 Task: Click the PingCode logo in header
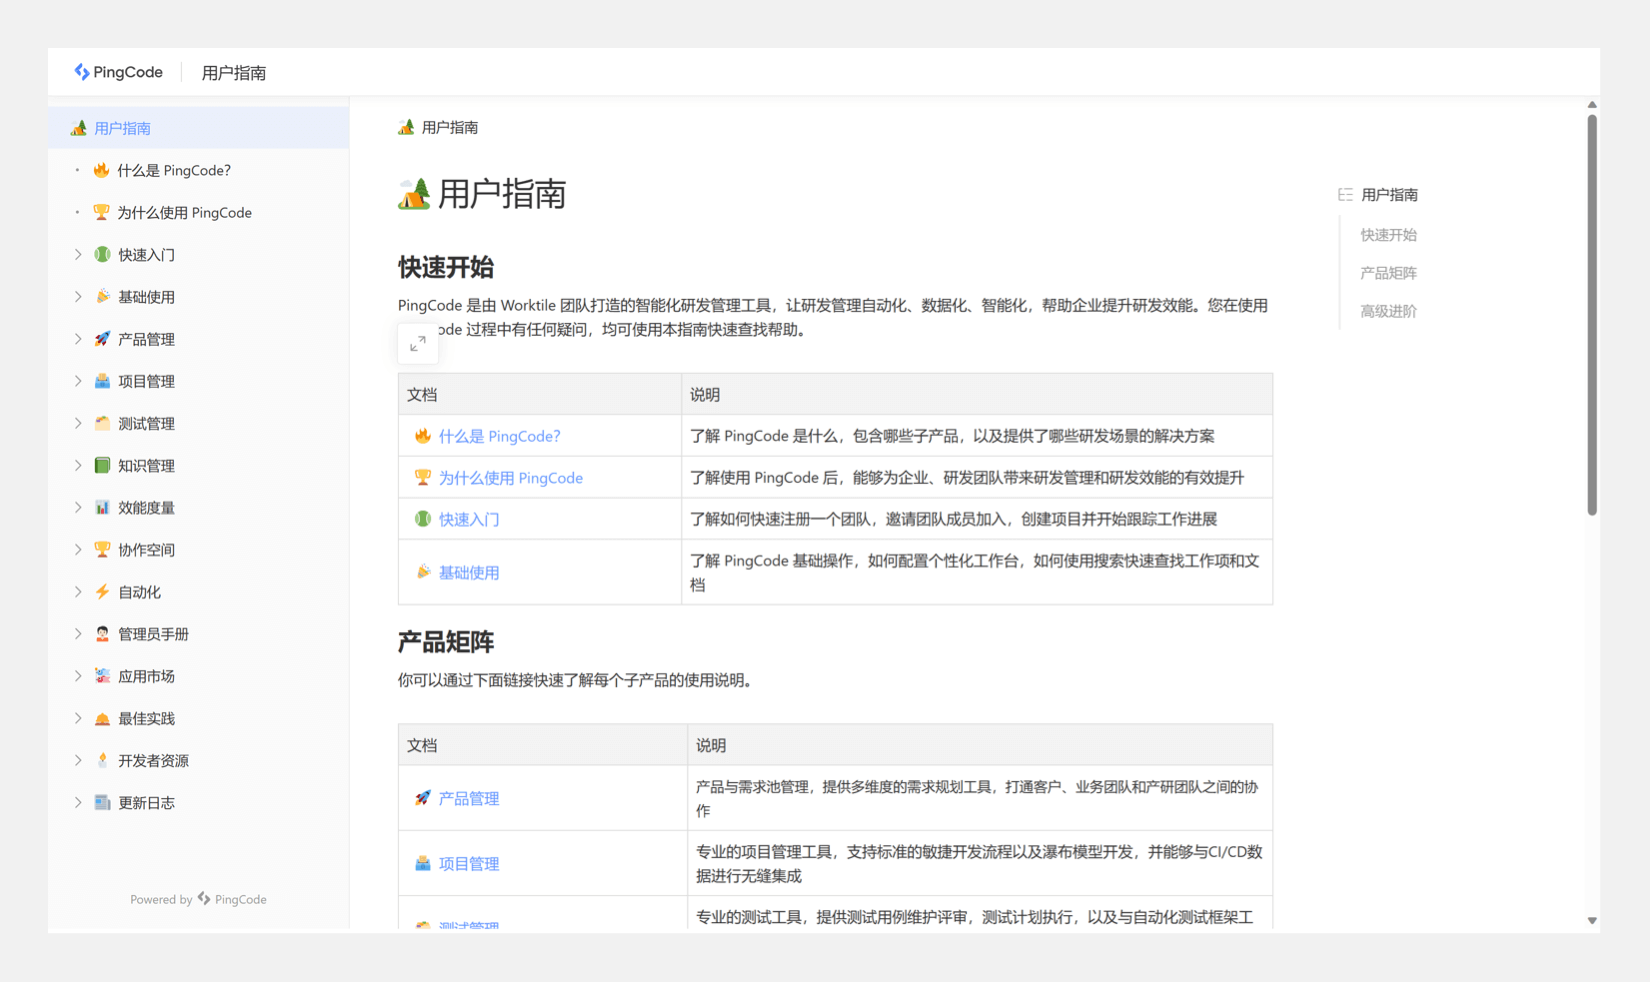(118, 72)
